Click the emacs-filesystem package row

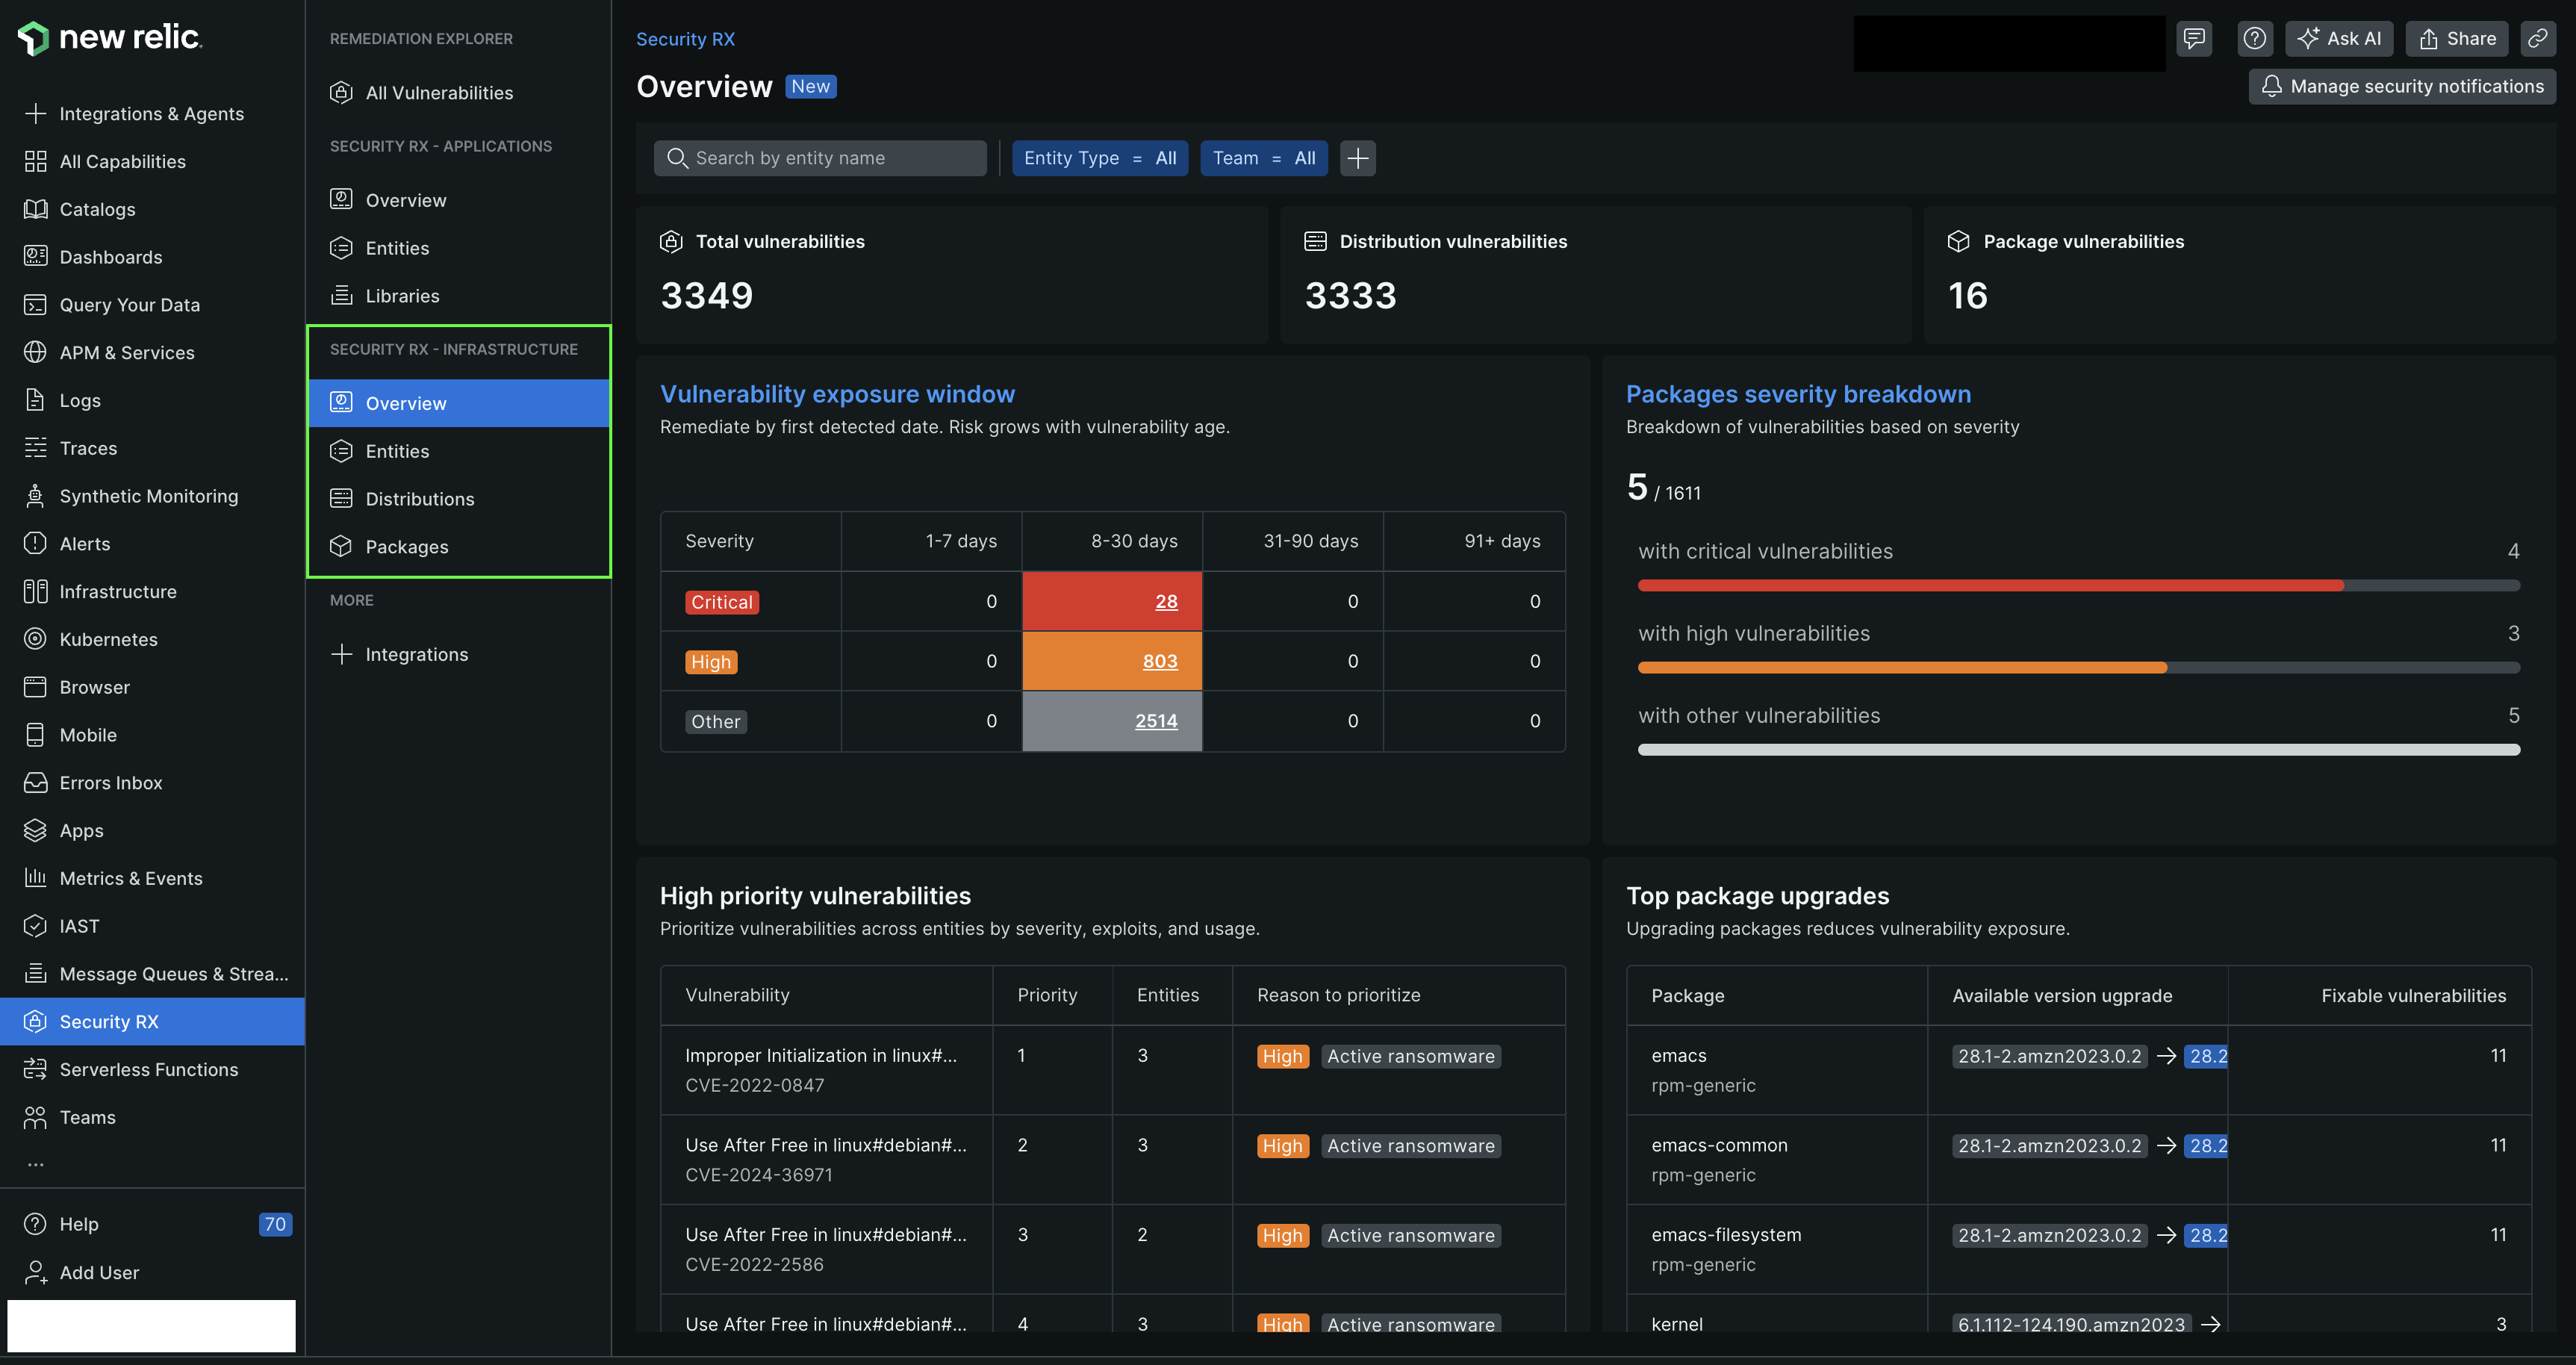(x=2078, y=1250)
